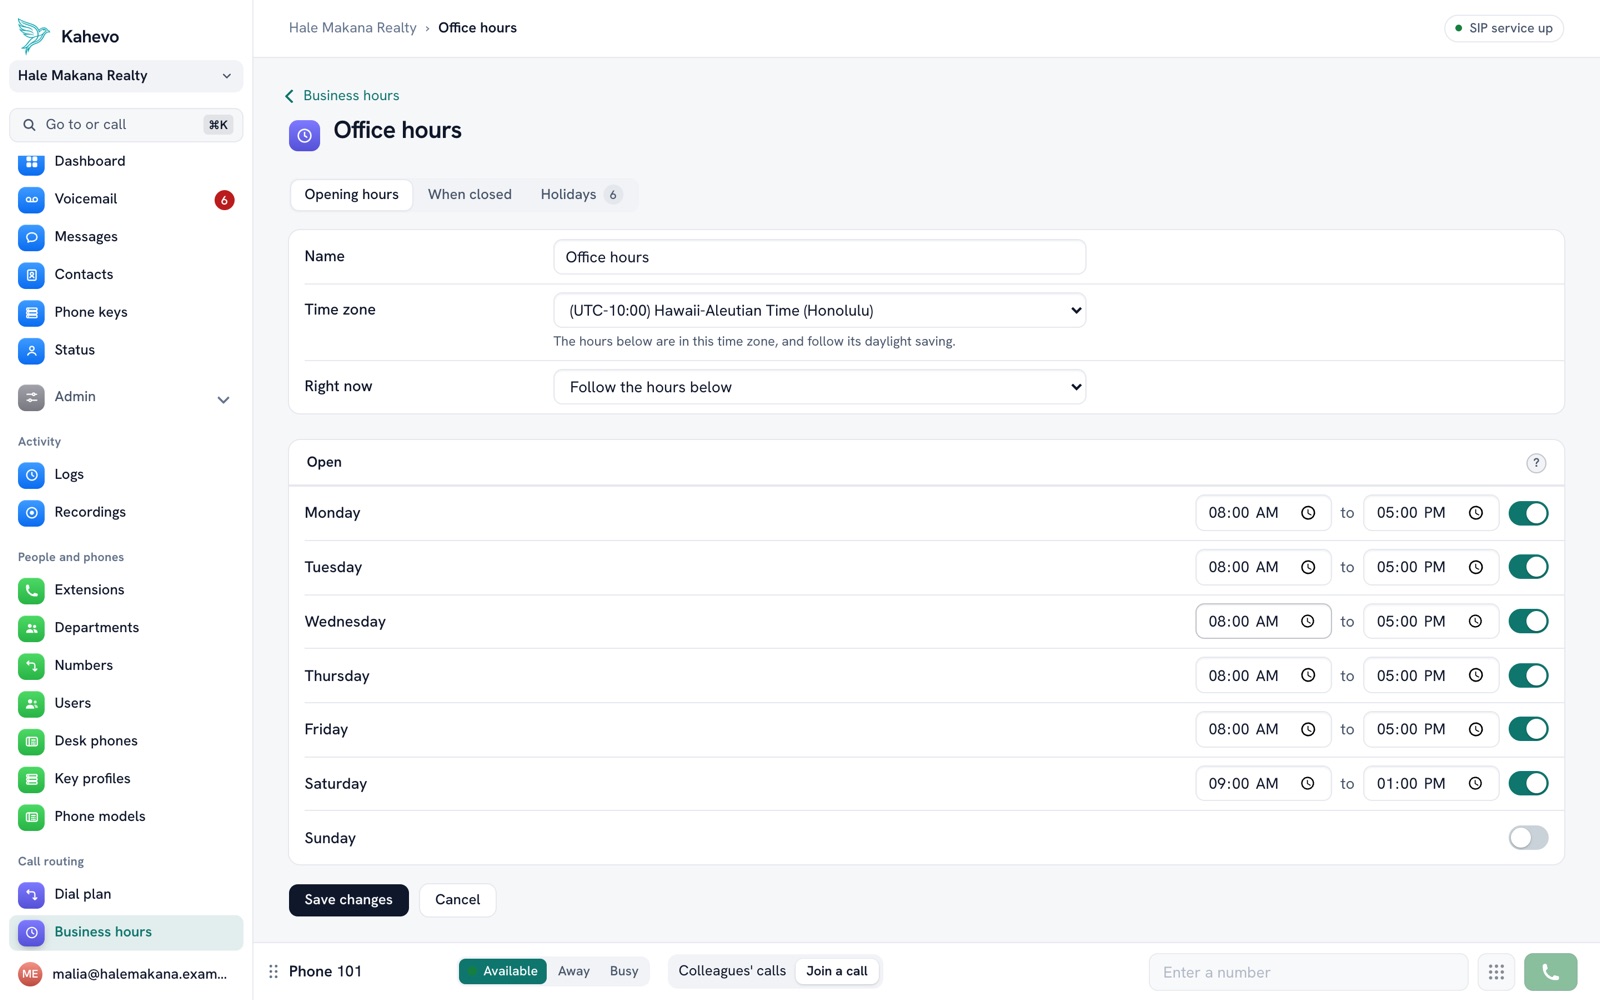Toggle Tuesday open switch
The image size is (1600, 1000).
[x=1528, y=567]
